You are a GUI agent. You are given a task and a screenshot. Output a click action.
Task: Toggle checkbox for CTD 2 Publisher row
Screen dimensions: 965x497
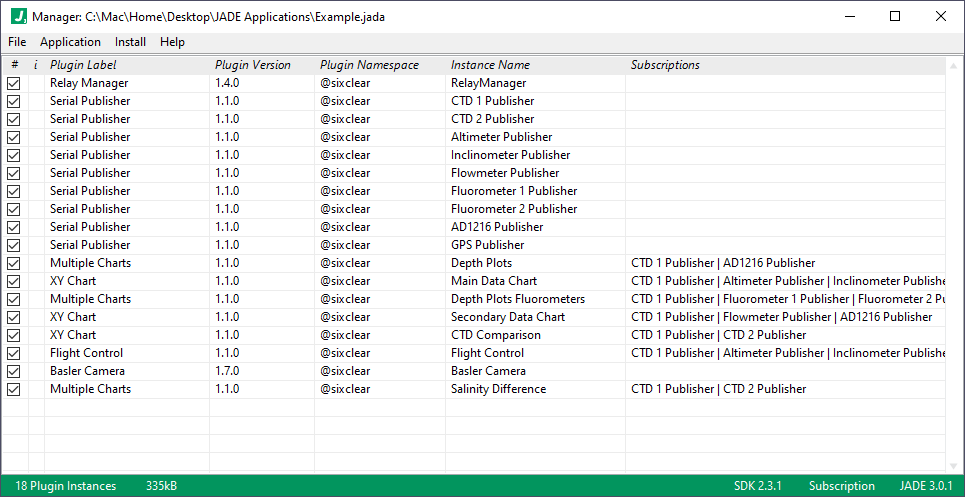click(x=14, y=119)
